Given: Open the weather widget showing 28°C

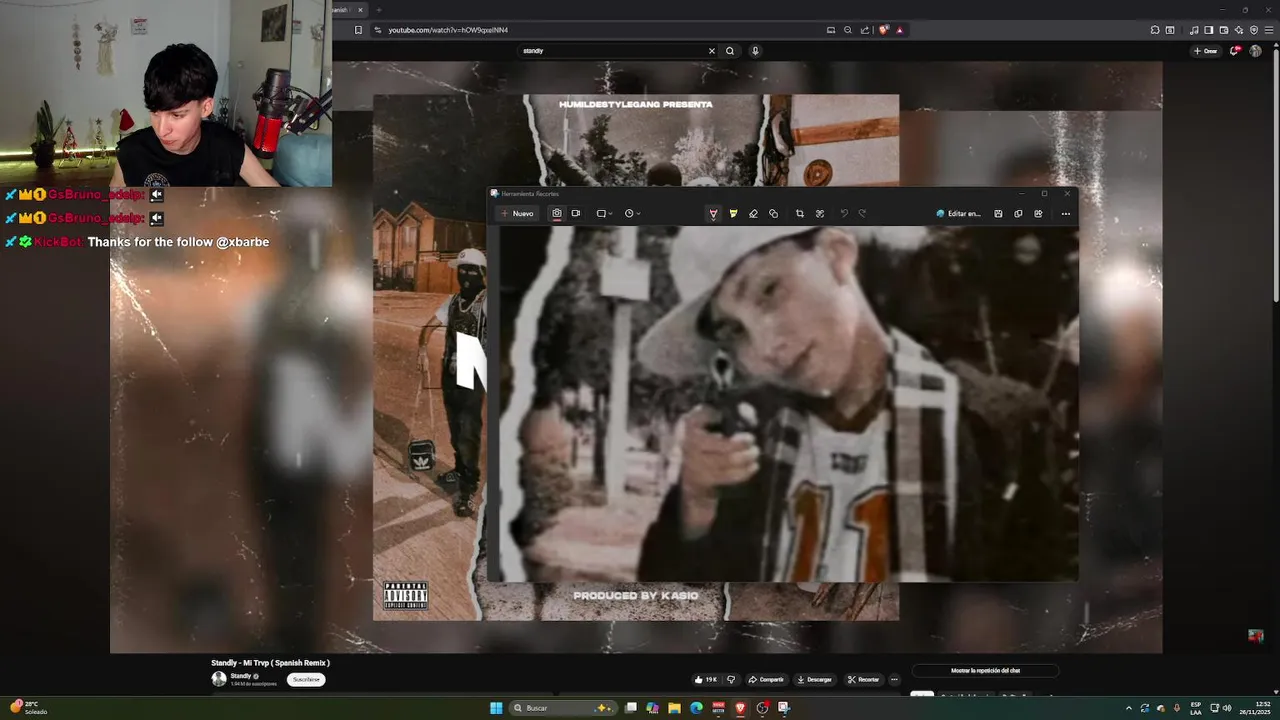Looking at the screenshot, I should [26, 707].
